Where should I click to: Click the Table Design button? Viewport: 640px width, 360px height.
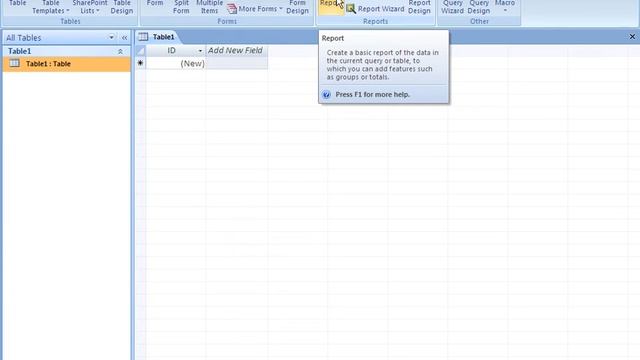coord(122,7)
